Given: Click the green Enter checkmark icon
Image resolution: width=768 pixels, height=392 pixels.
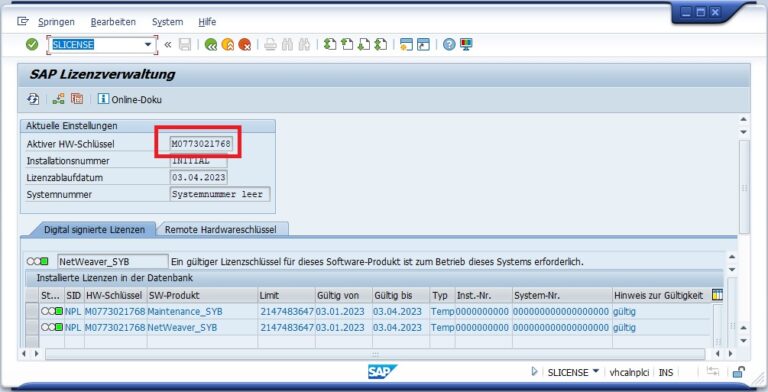Looking at the screenshot, I should (x=32, y=45).
